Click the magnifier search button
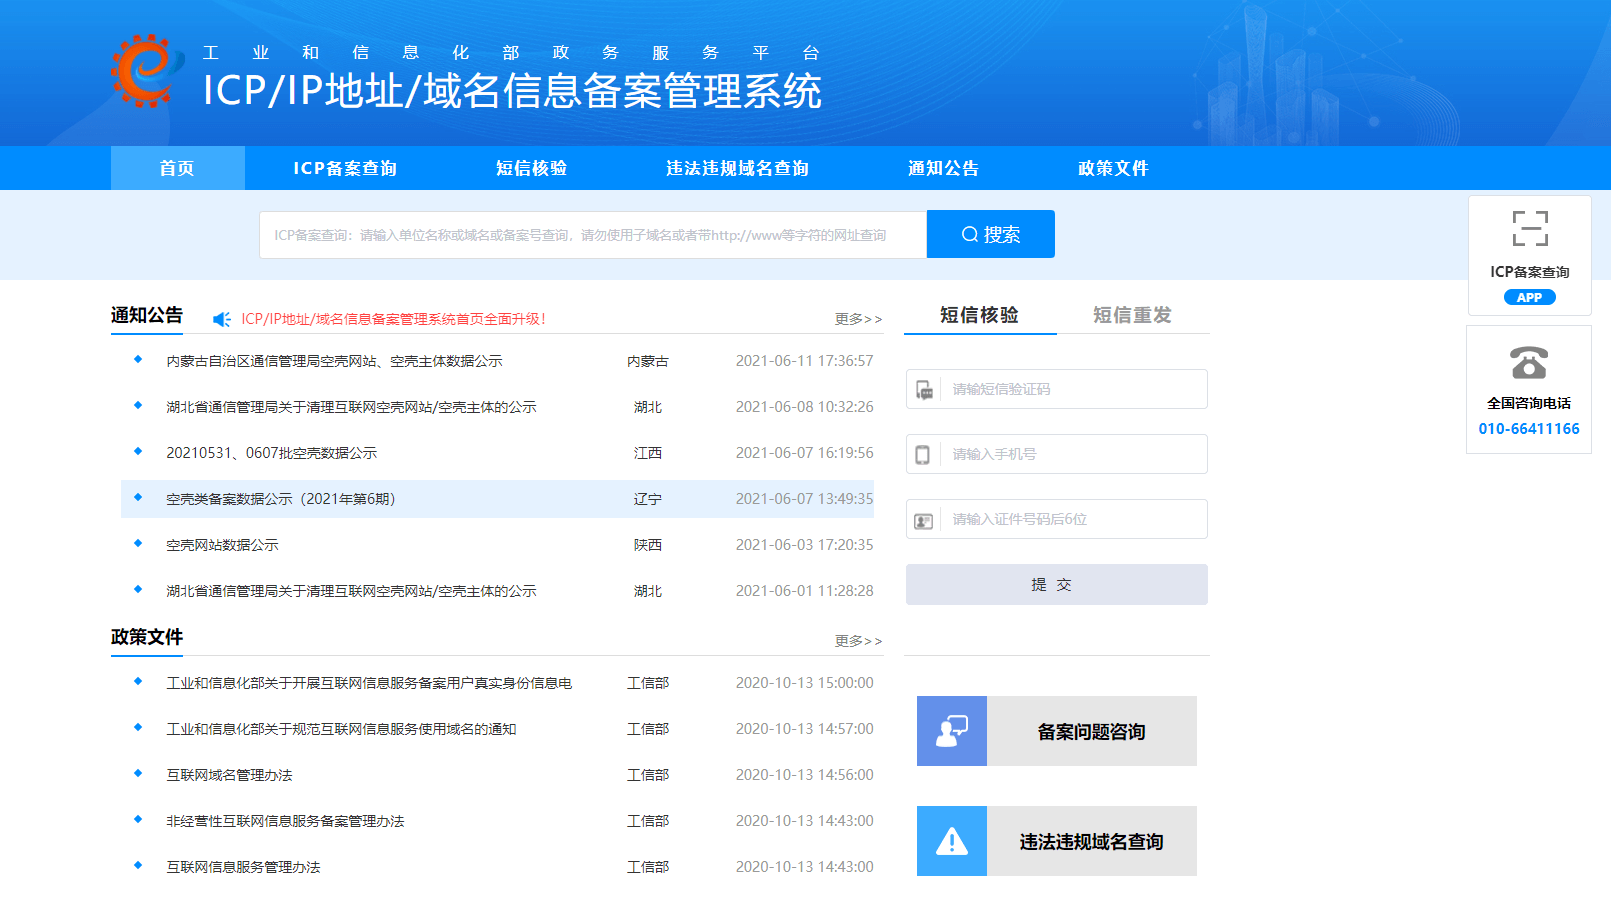The width and height of the screenshot is (1611, 897). click(x=990, y=234)
